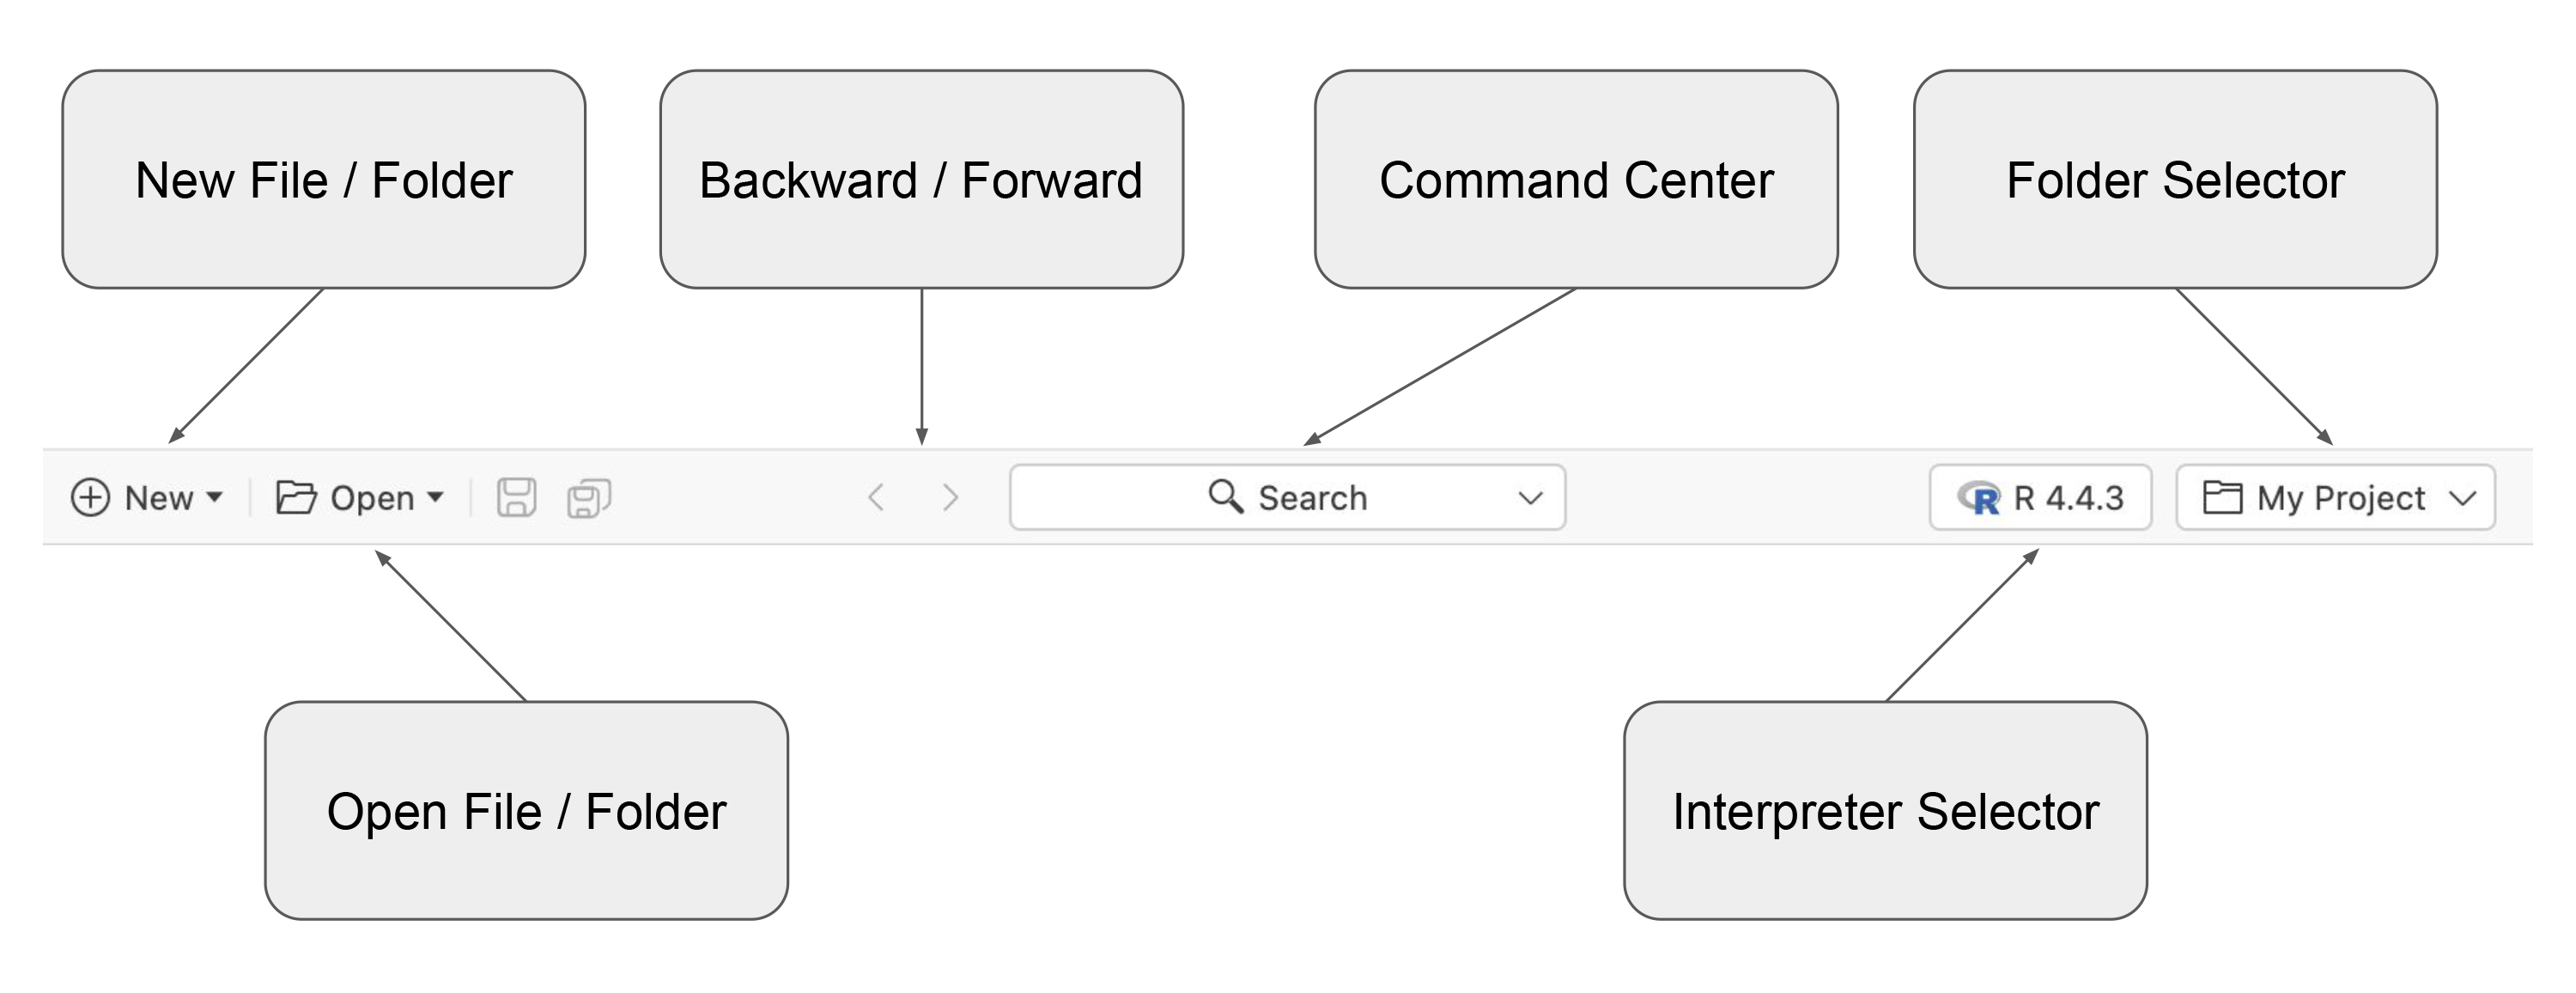Click the Save All icon
The width and height of the screenshot is (2576, 993).
point(592,497)
